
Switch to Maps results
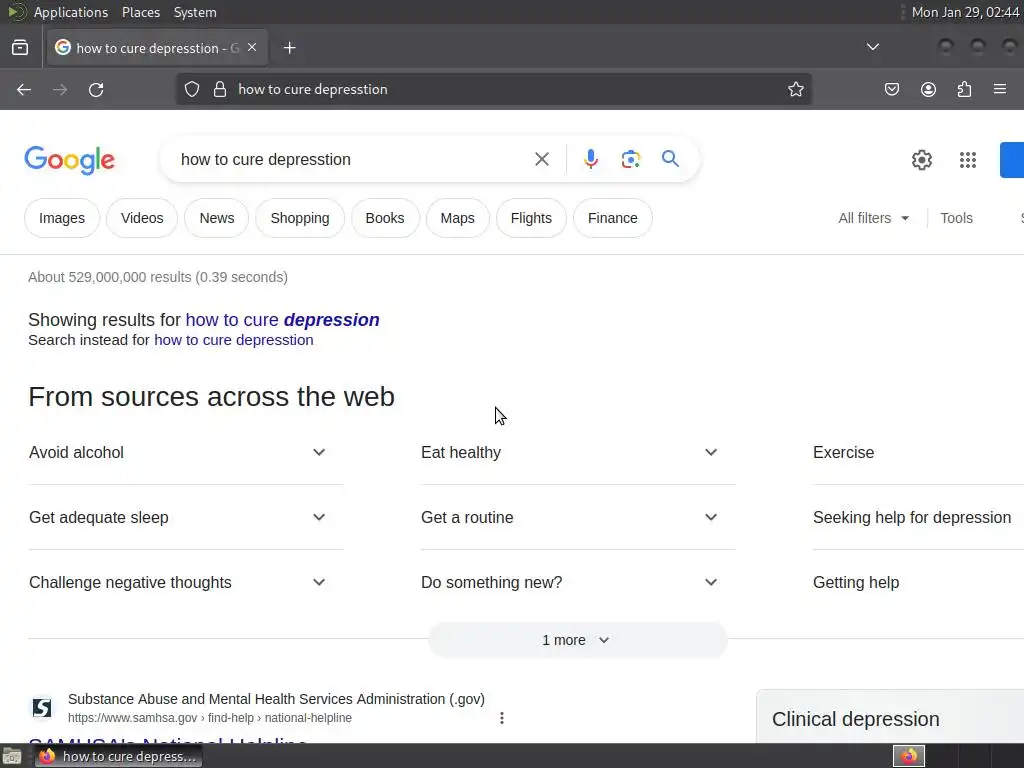457,218
